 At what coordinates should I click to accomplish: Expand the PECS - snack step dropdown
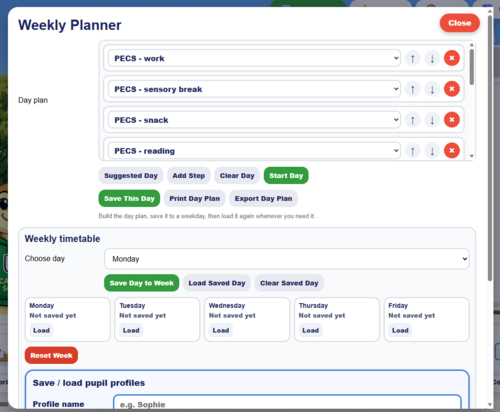(254, 120)
